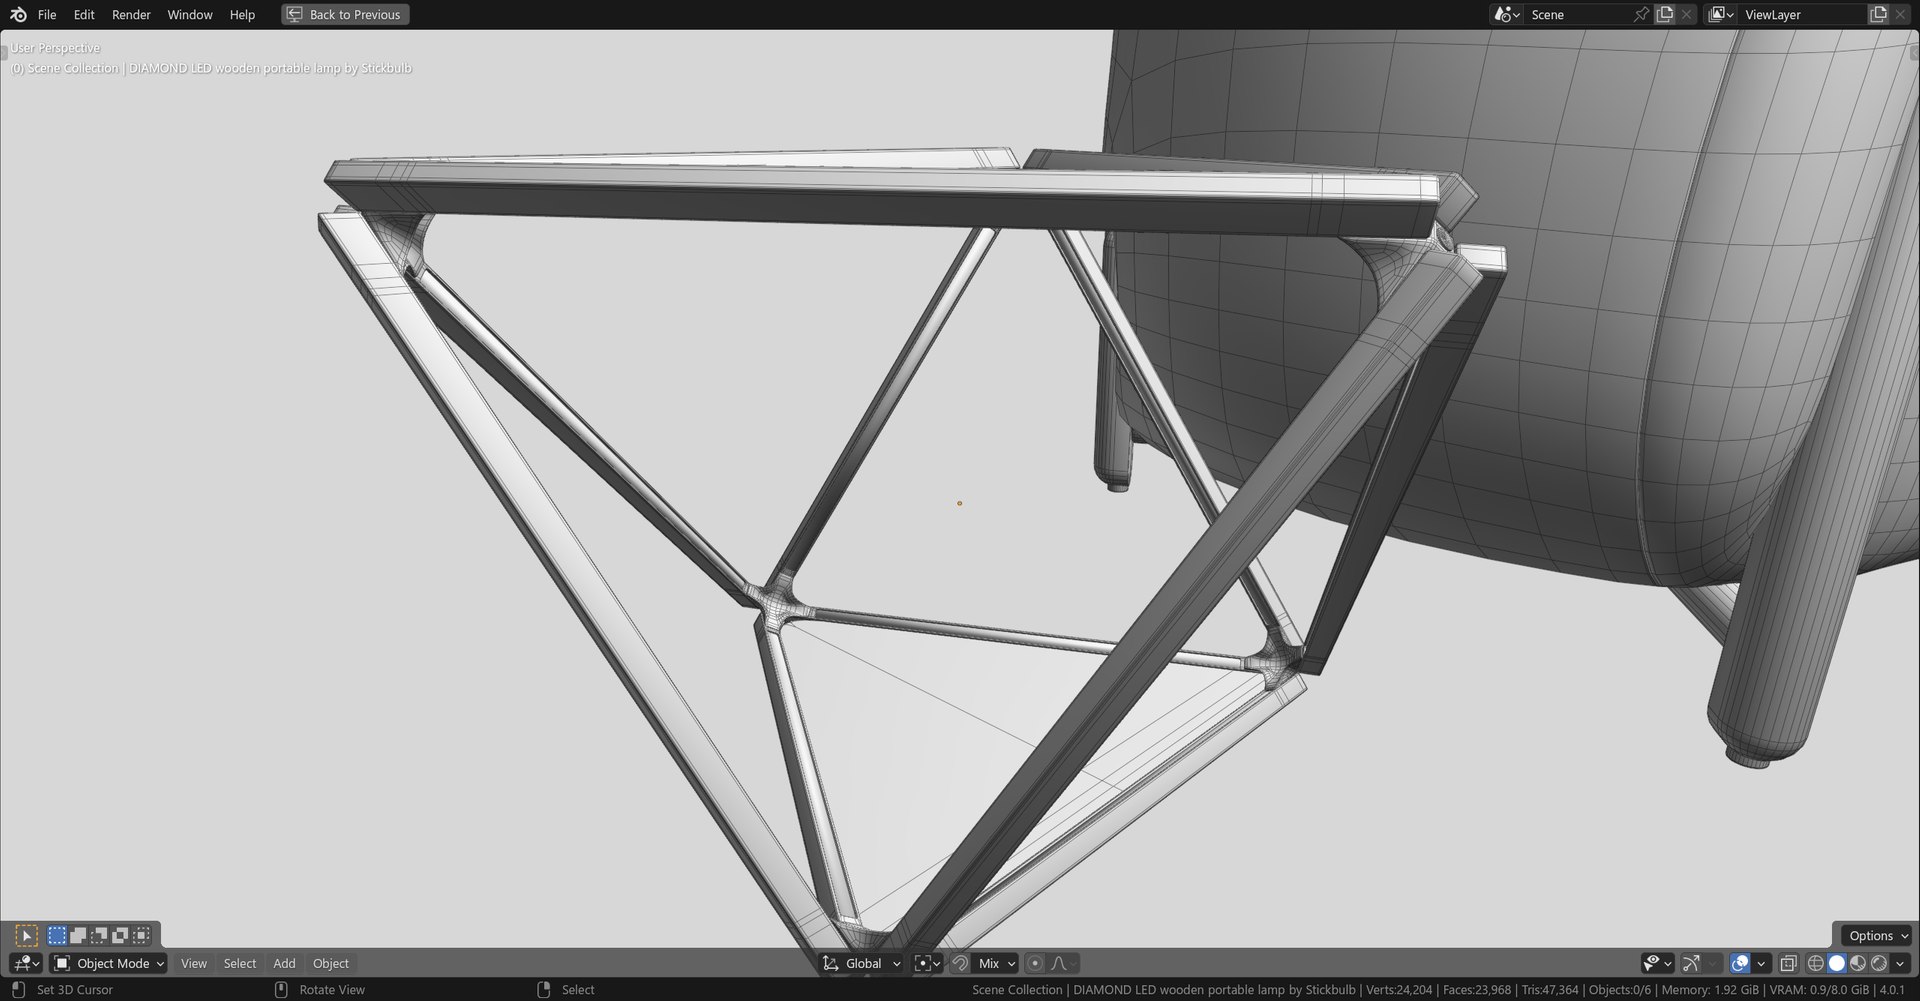
Task: Open the Global transform orientation dropdown
Action: (861, 963)
